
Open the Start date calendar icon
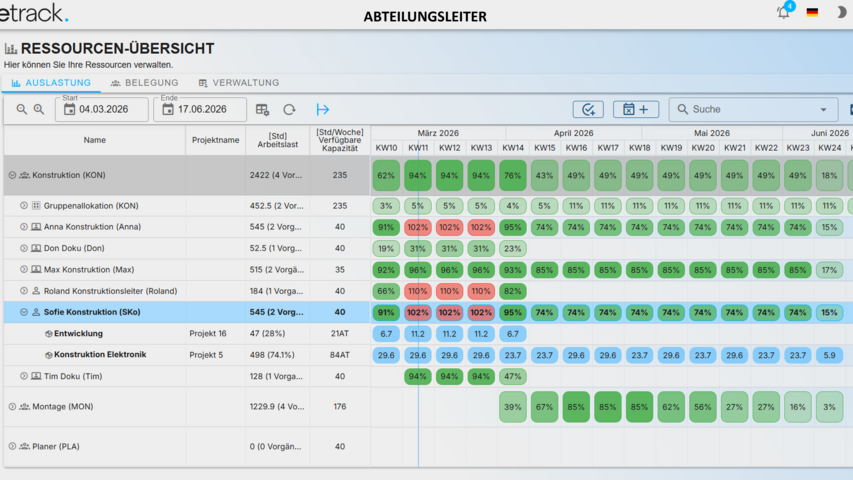point(70,109)
